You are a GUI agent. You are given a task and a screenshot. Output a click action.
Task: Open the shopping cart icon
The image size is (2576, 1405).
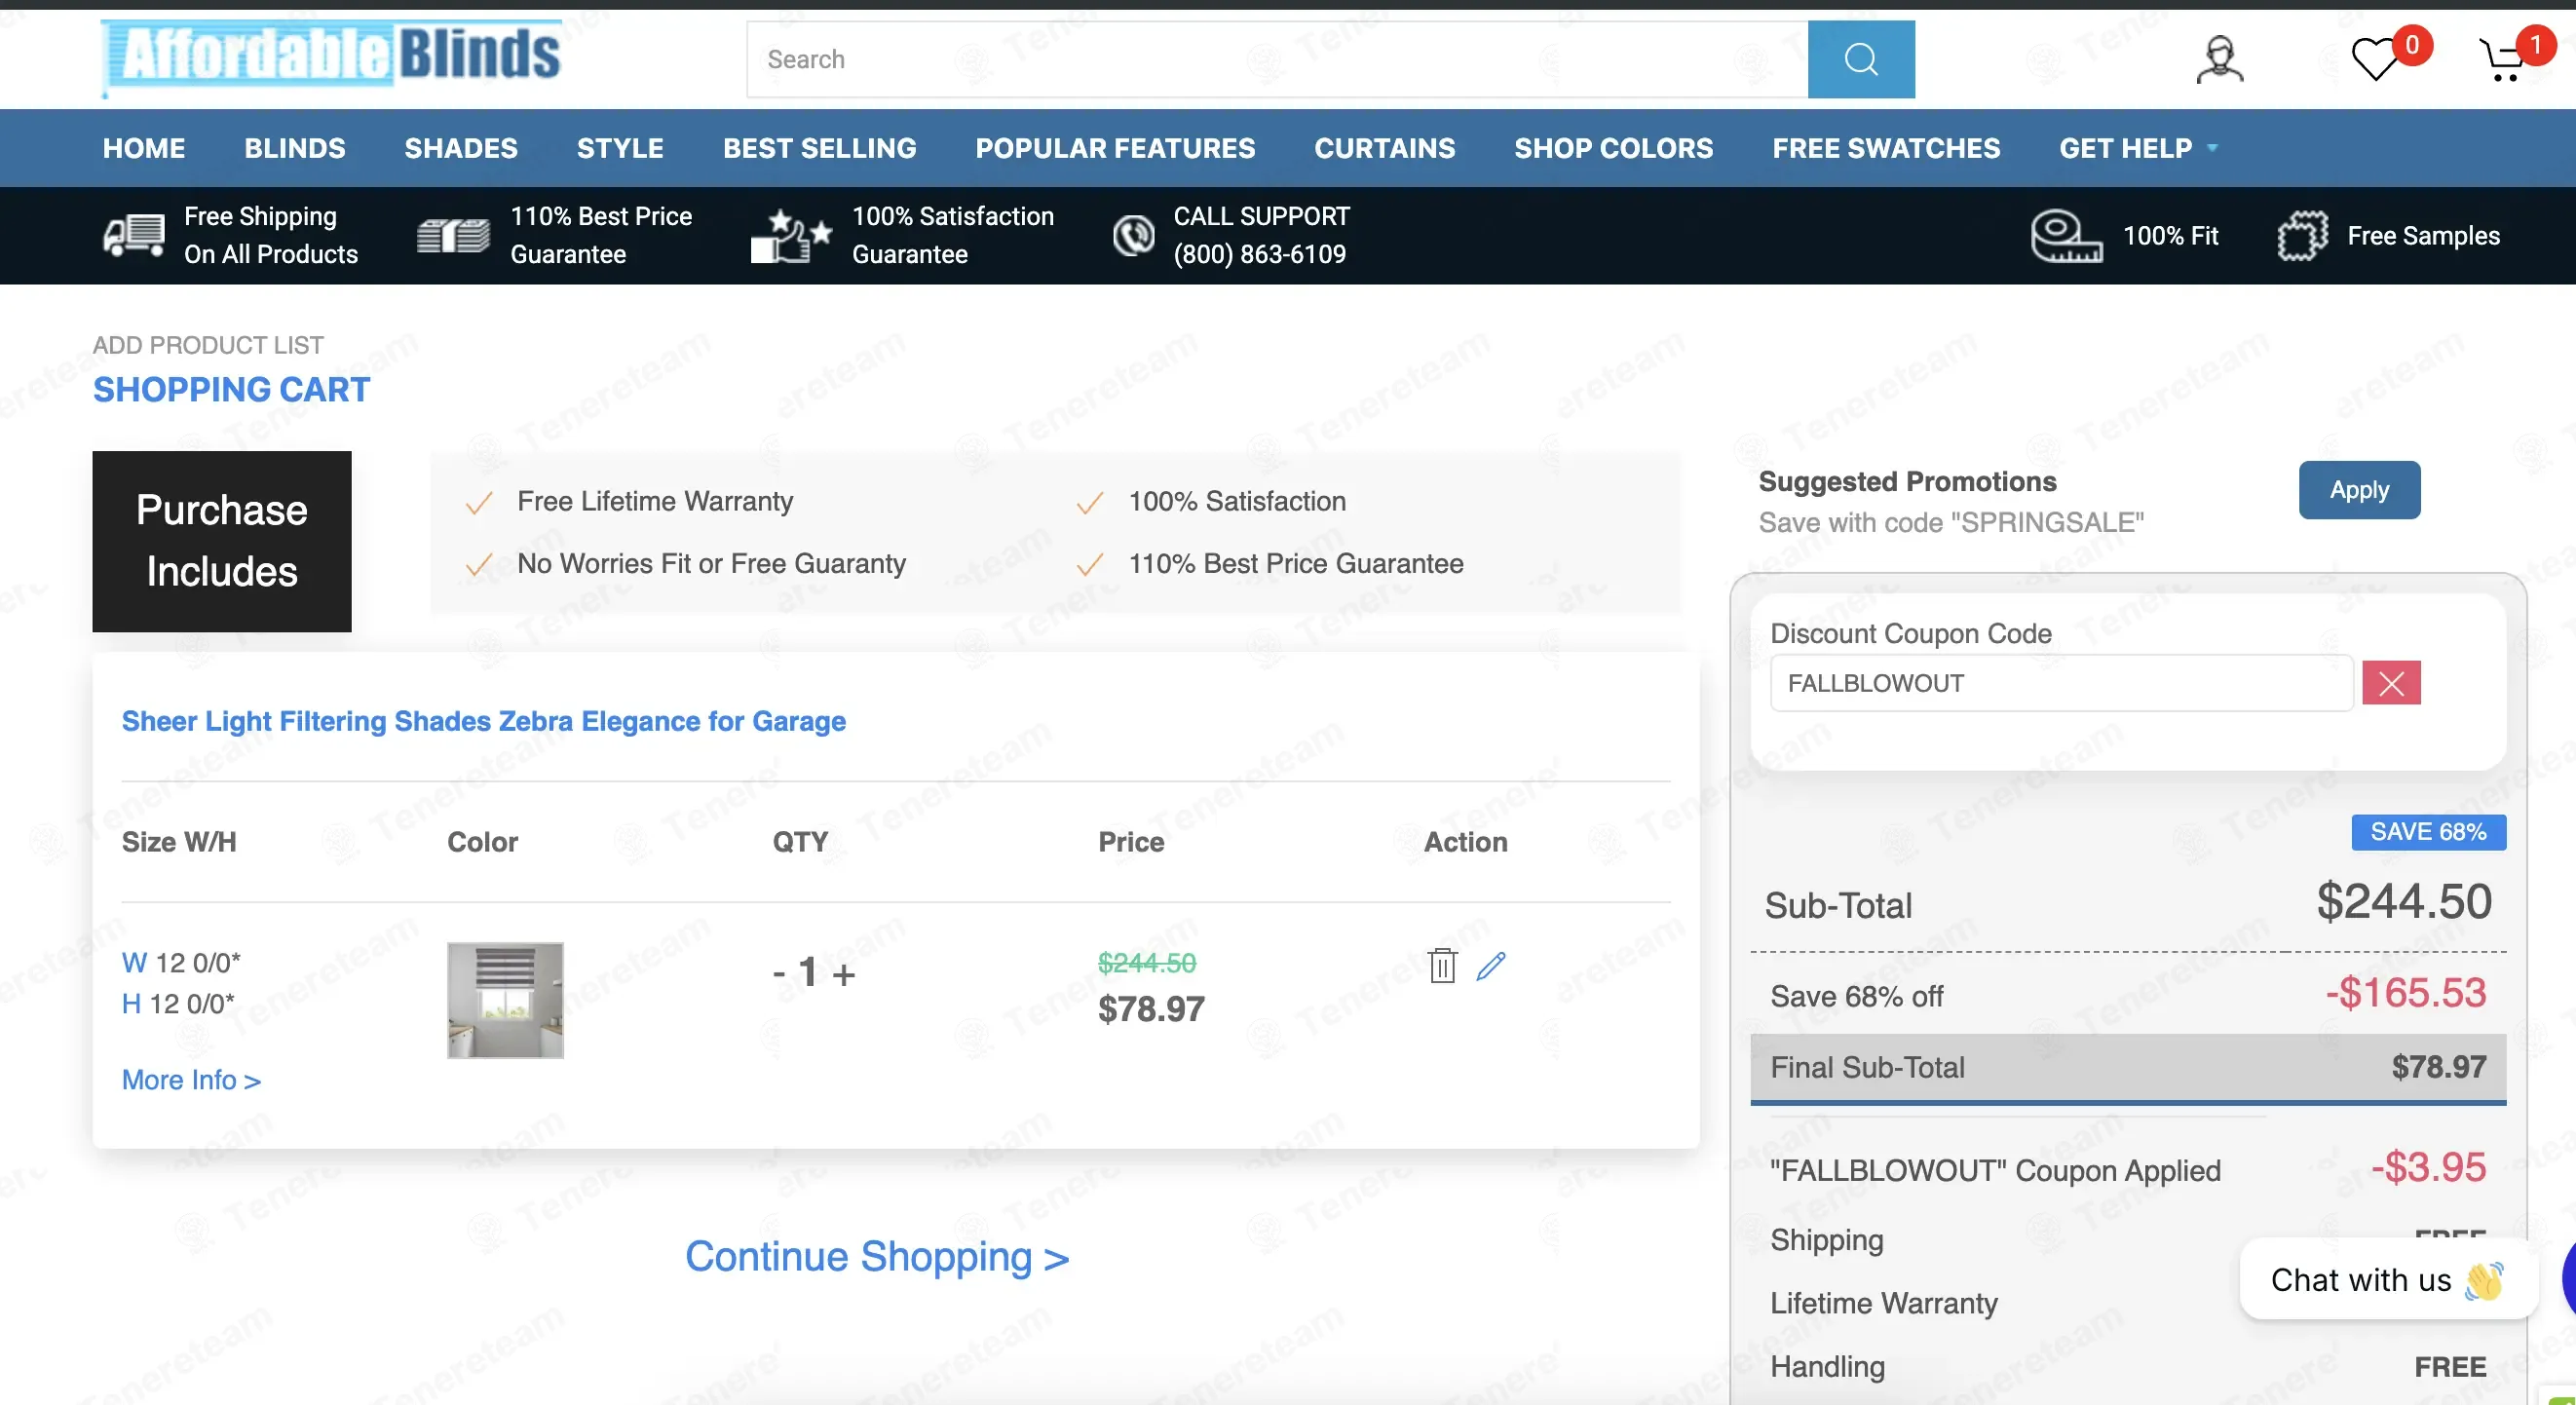click(x=2503, y=59)
